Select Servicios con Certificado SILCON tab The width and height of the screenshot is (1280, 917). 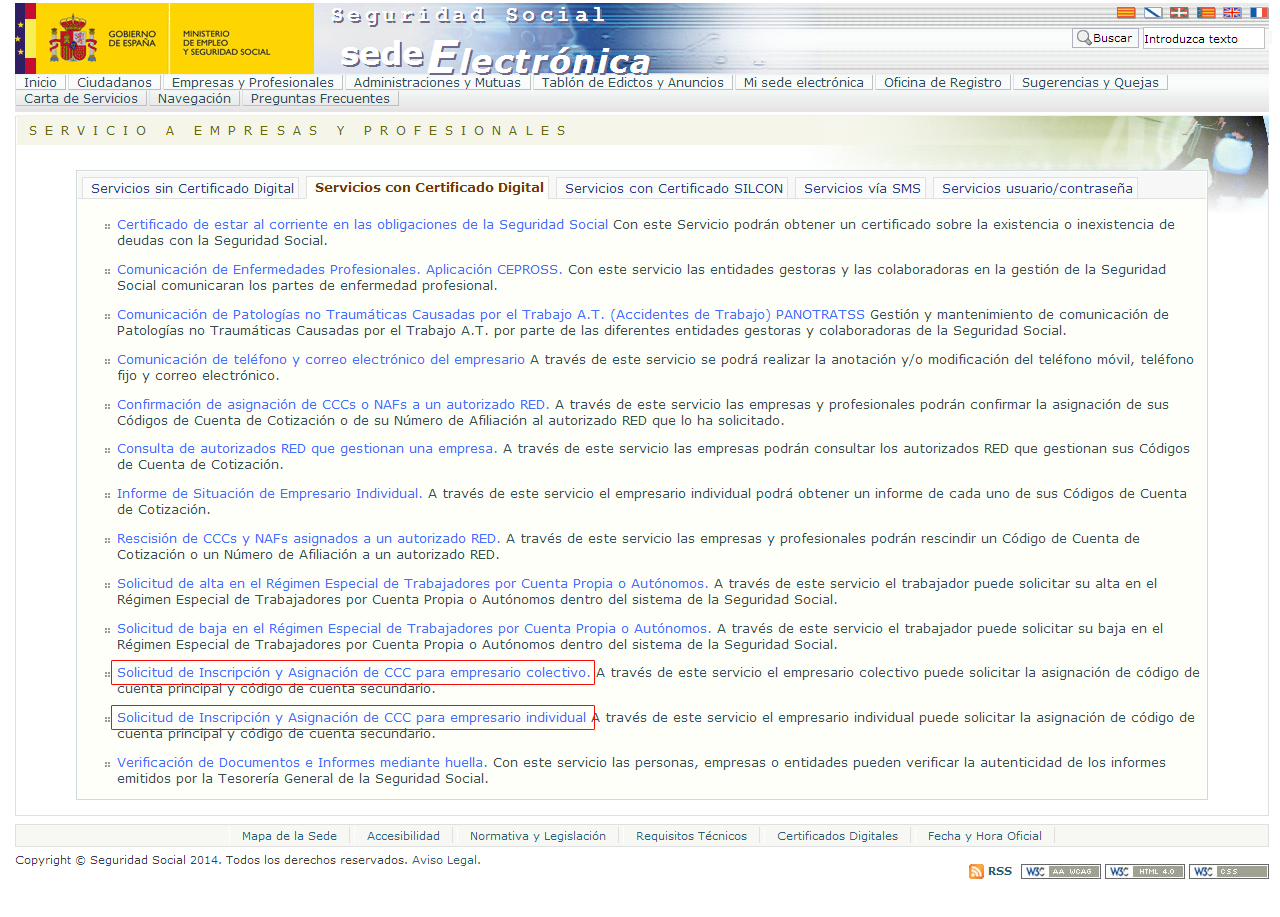(674, 188)
